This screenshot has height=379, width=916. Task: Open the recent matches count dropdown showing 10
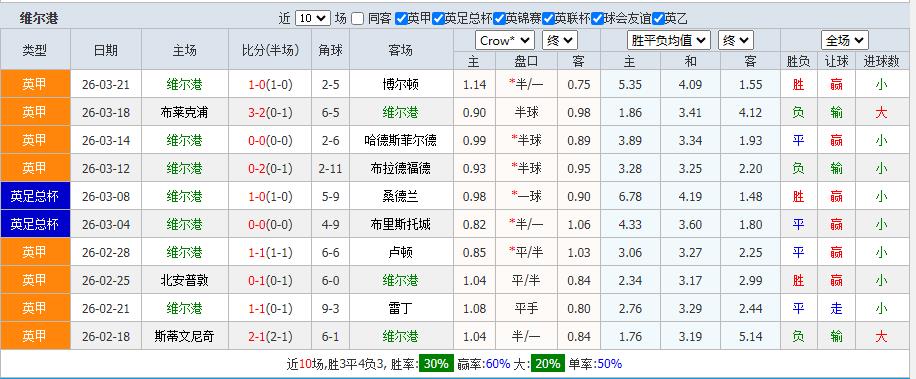313,19
